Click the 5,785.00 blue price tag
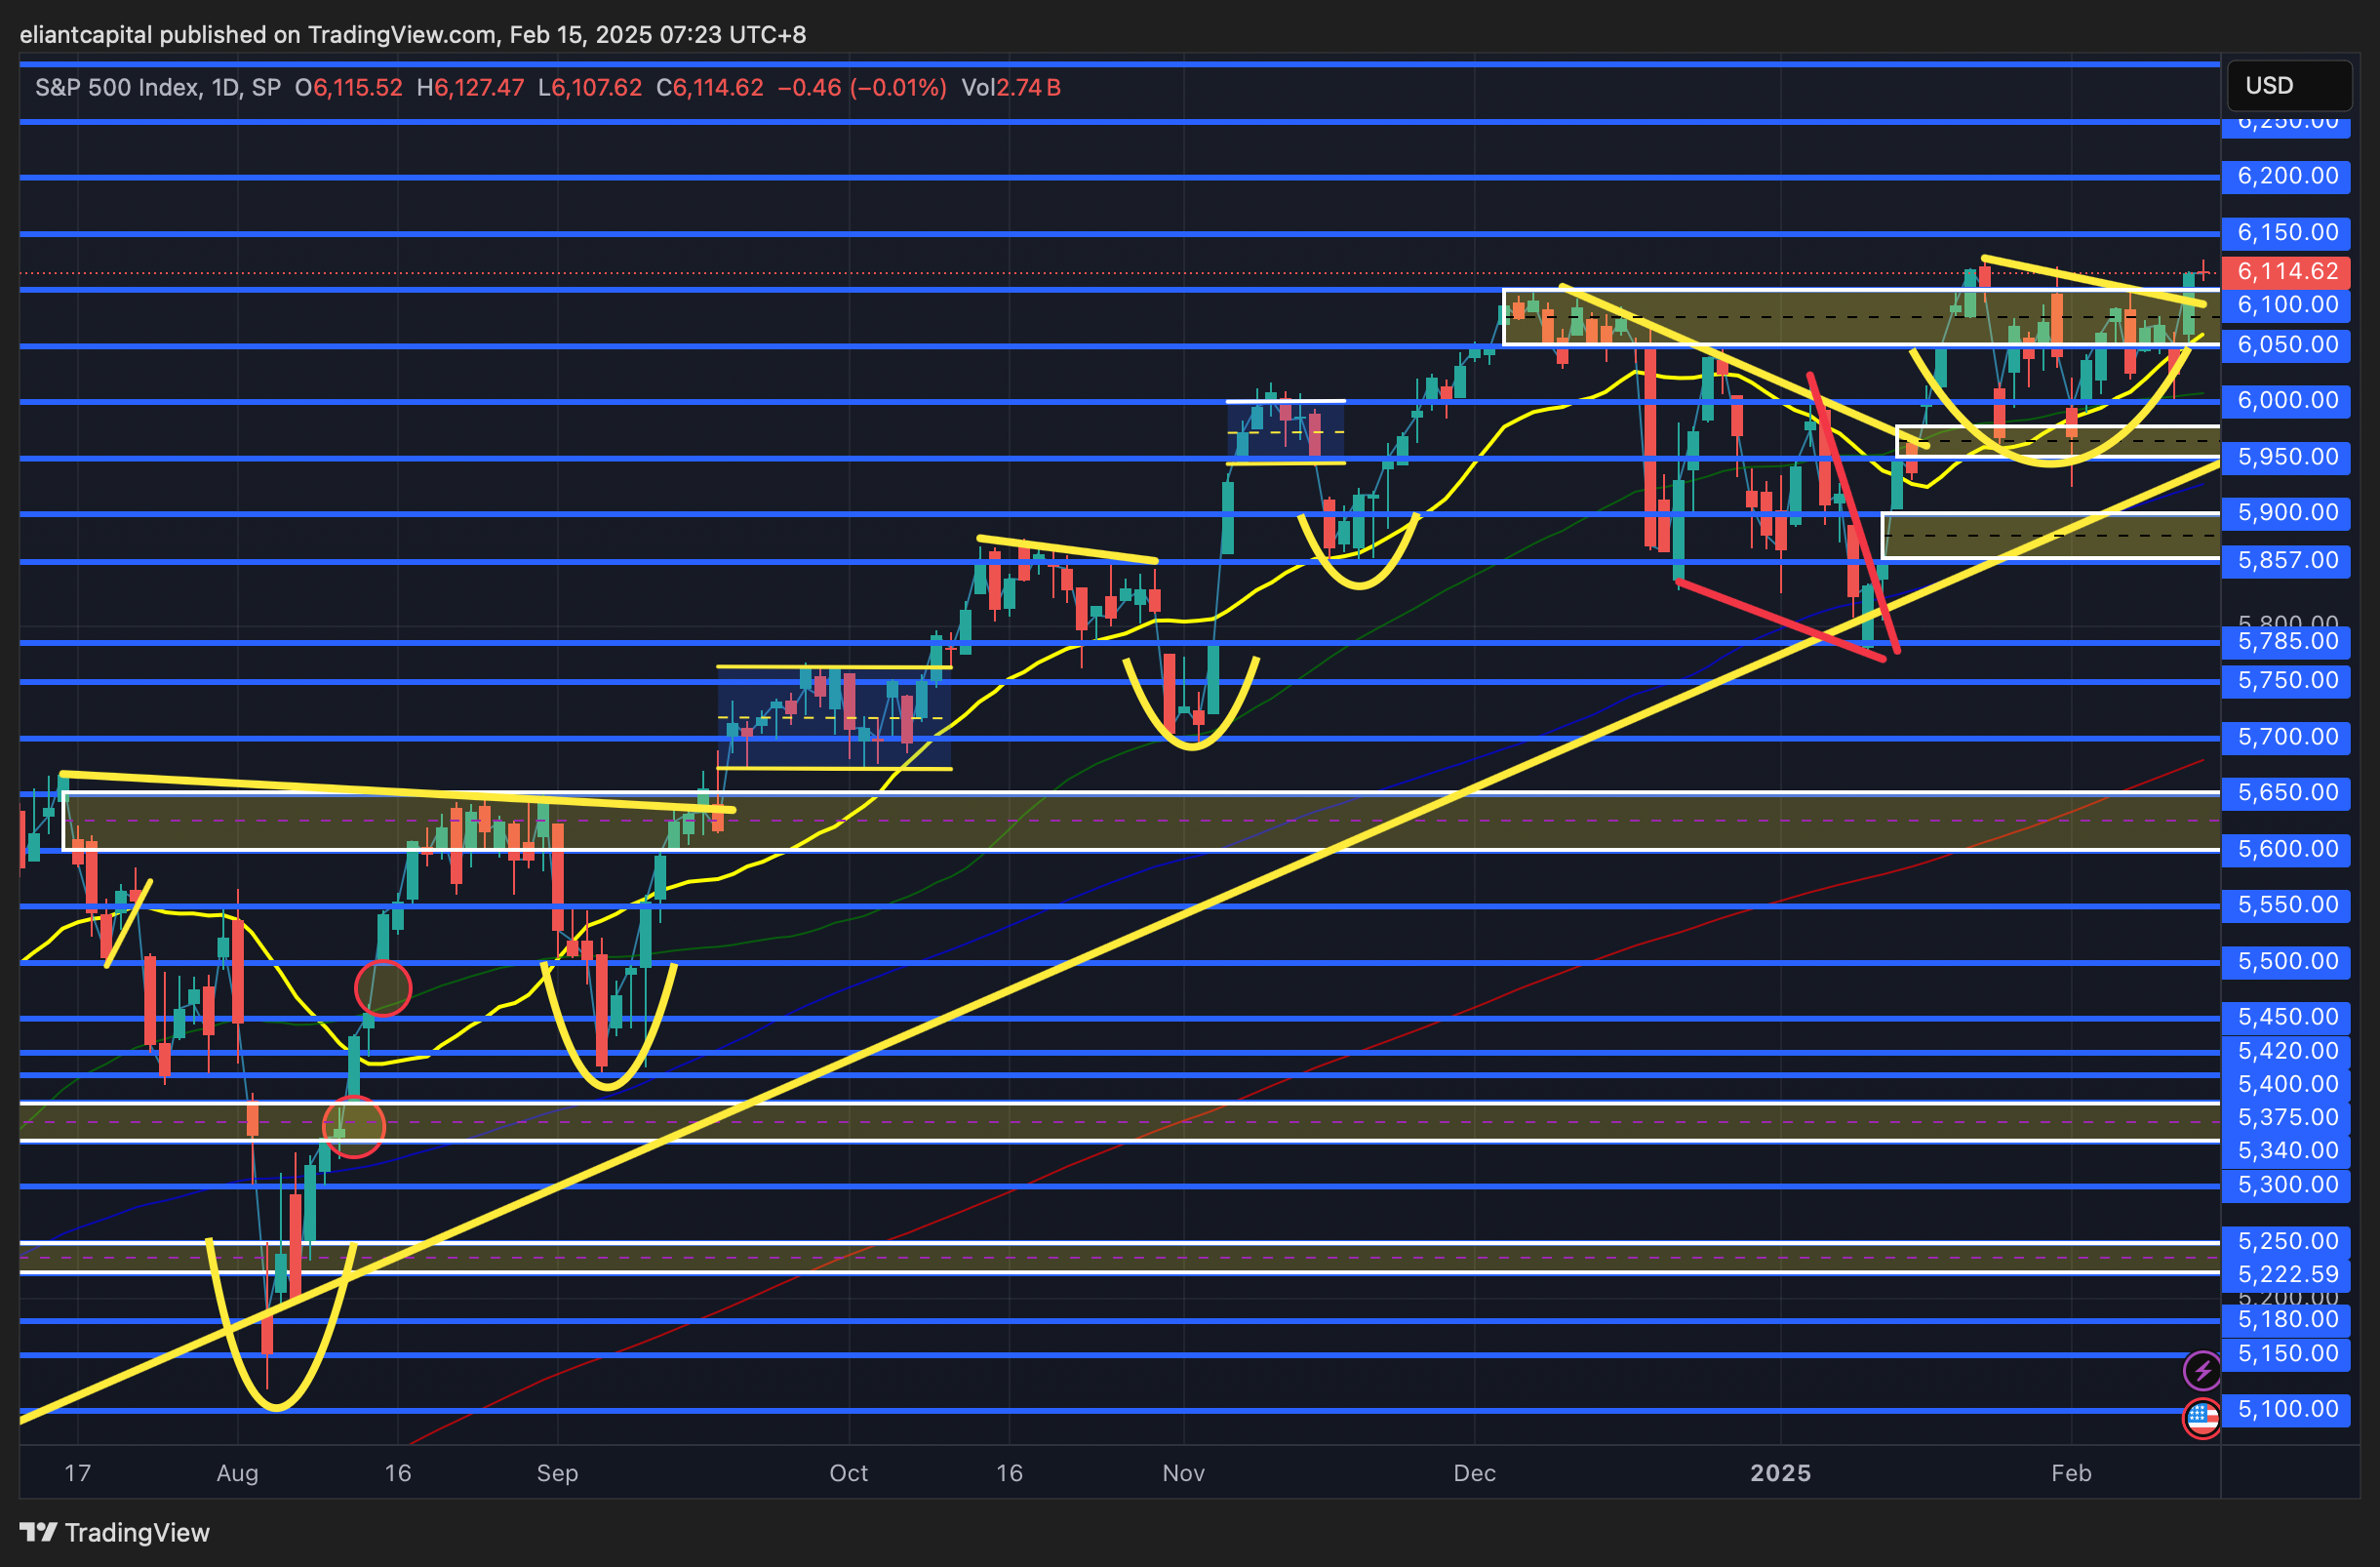The height and width of the screenshot is (1567, 2380). coord(2287,642)
